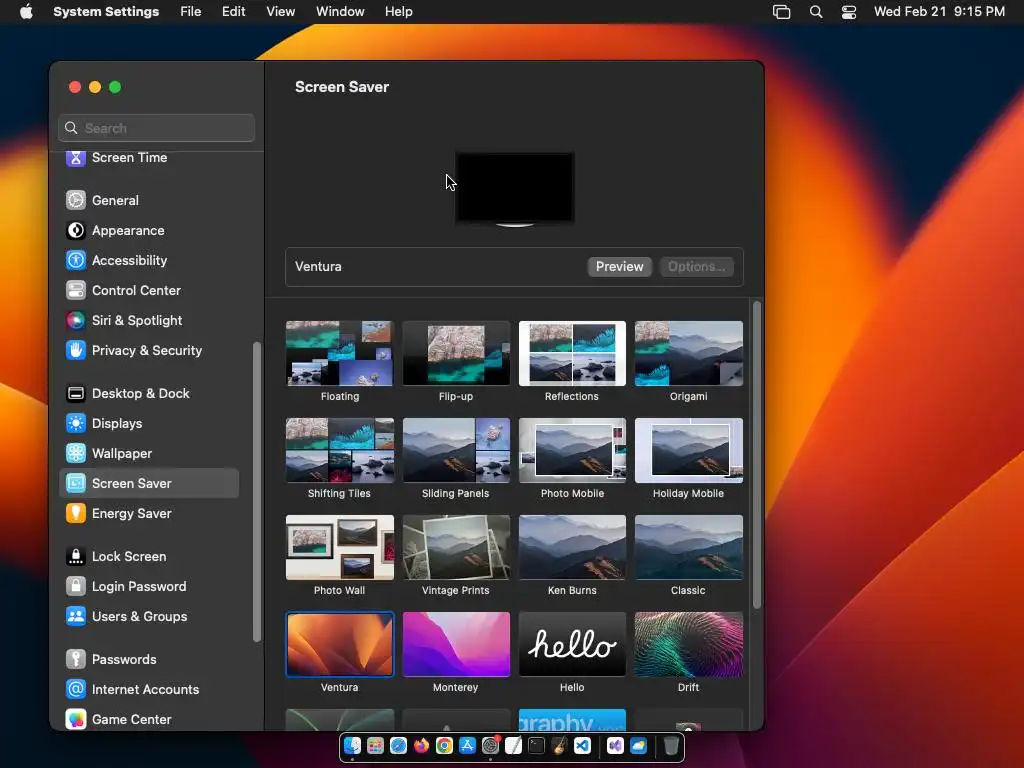Screen dimensions: 1024x768
Task: Open the File menu
Action: point(191,12)
